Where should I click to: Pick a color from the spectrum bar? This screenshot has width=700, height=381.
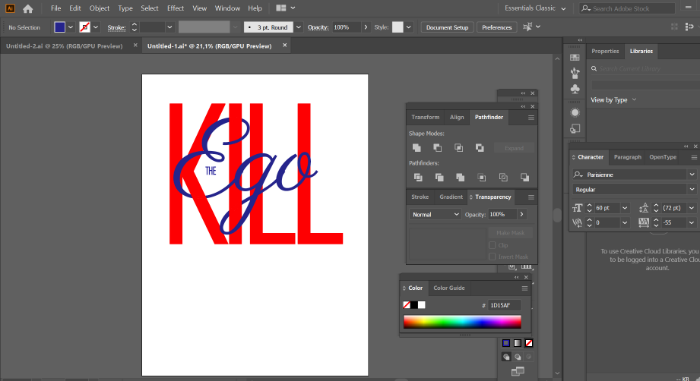462,322
